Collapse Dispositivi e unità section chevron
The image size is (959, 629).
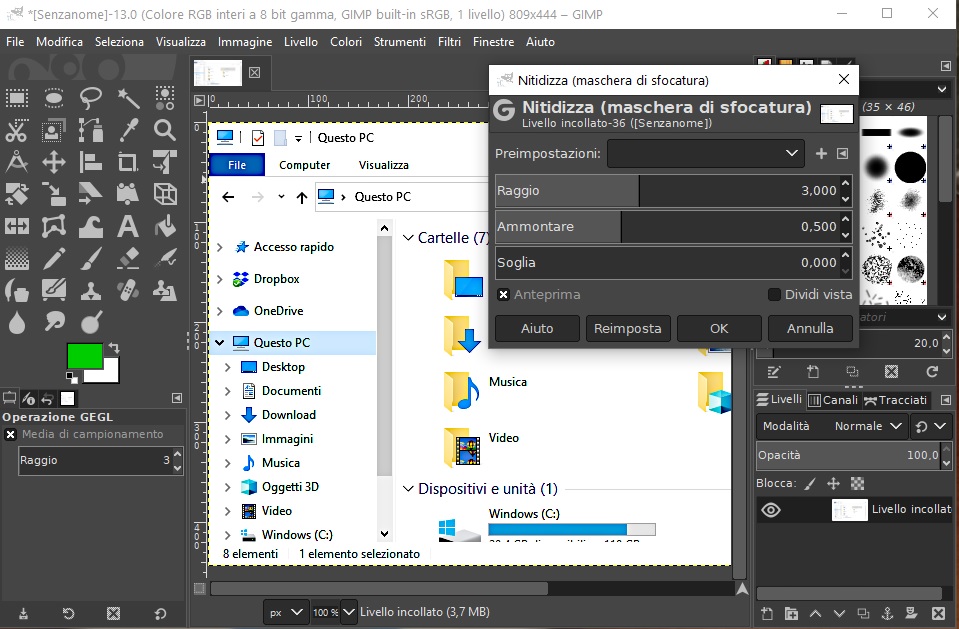click(408, 489)
